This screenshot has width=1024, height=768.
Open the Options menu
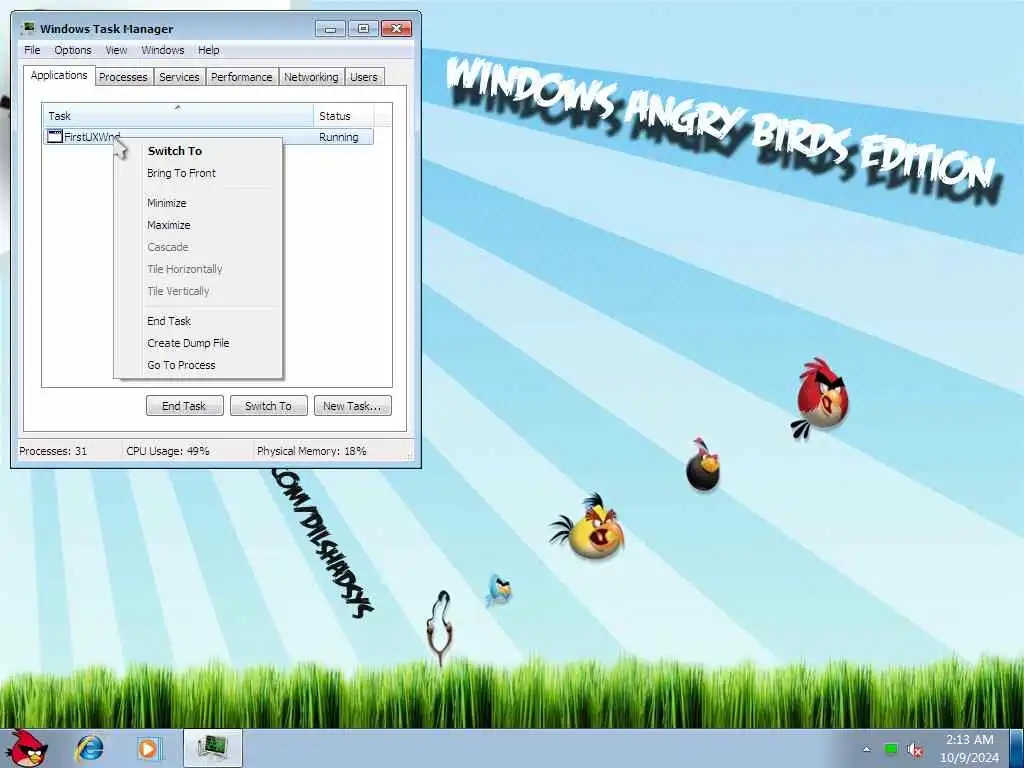pos(72,50)
